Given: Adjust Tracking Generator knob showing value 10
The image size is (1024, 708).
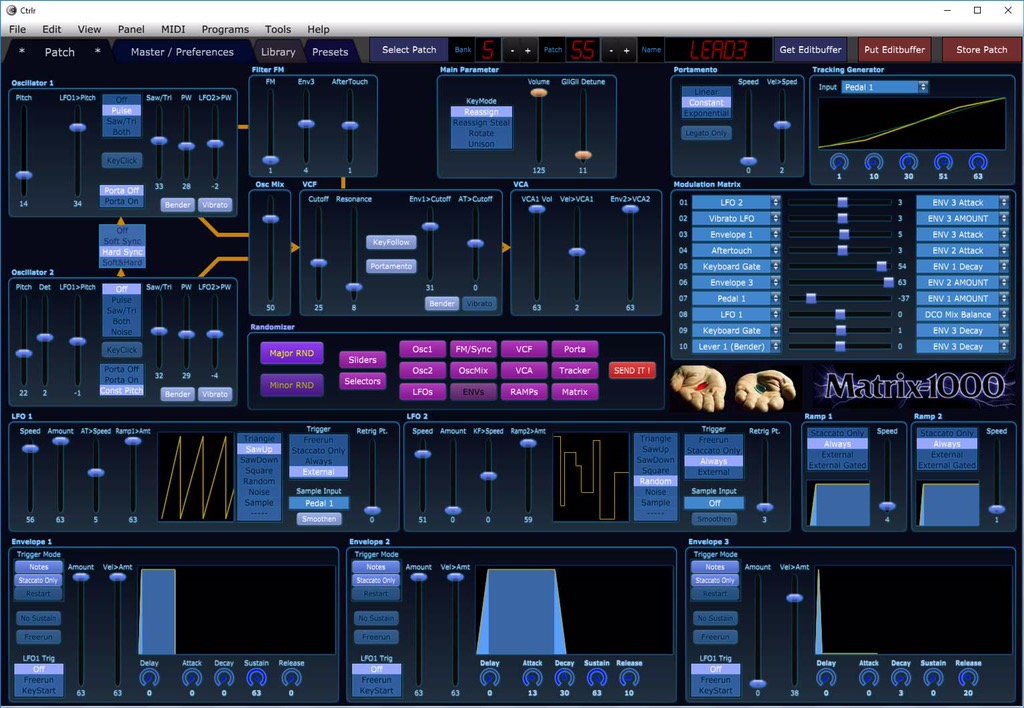Looking at the screenshot, I should click(874, 161).
